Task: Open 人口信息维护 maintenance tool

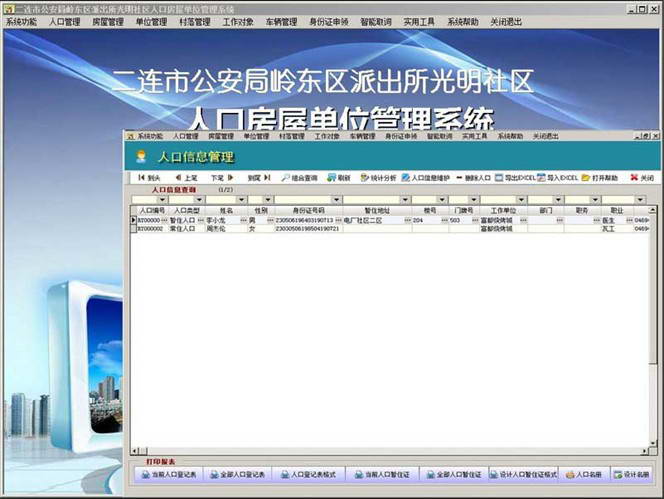Action: tap(425, 178)
